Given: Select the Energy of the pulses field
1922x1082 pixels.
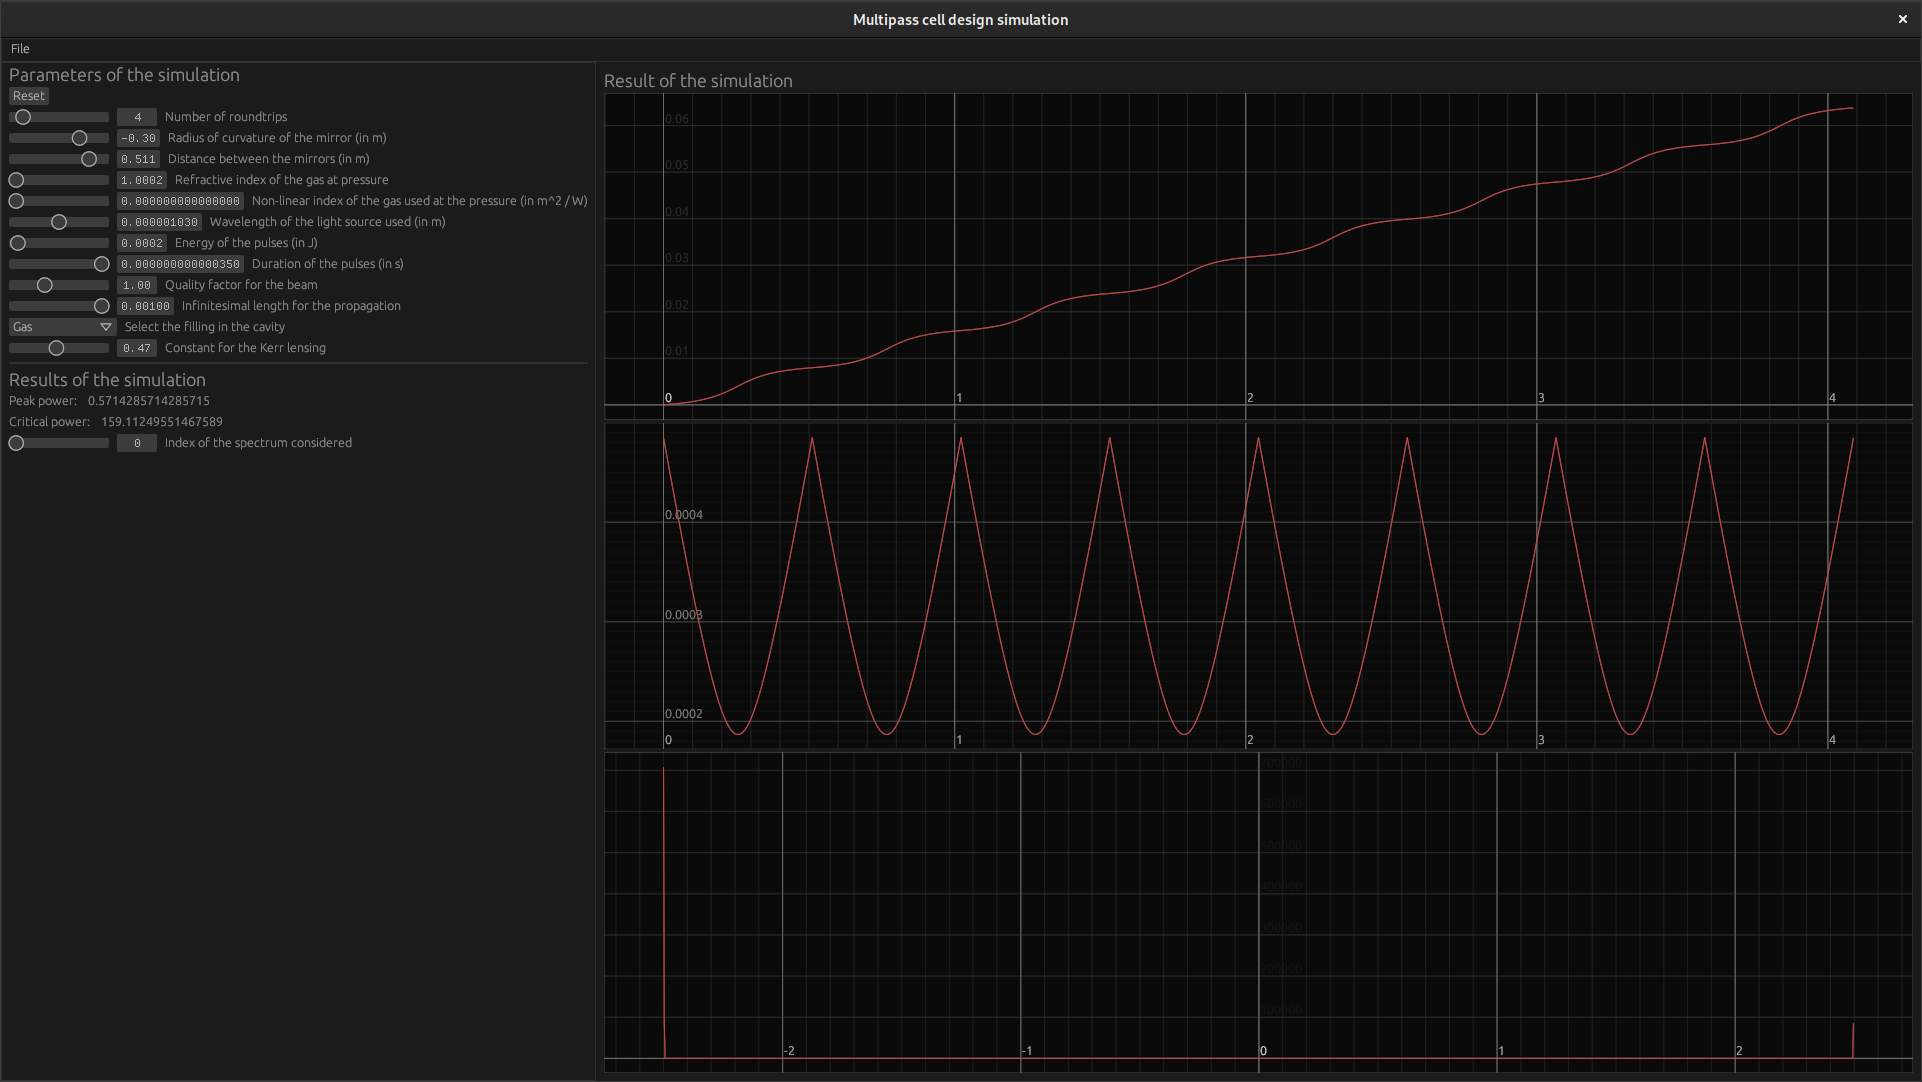Looking at the screenshot, I should (142, 243).
